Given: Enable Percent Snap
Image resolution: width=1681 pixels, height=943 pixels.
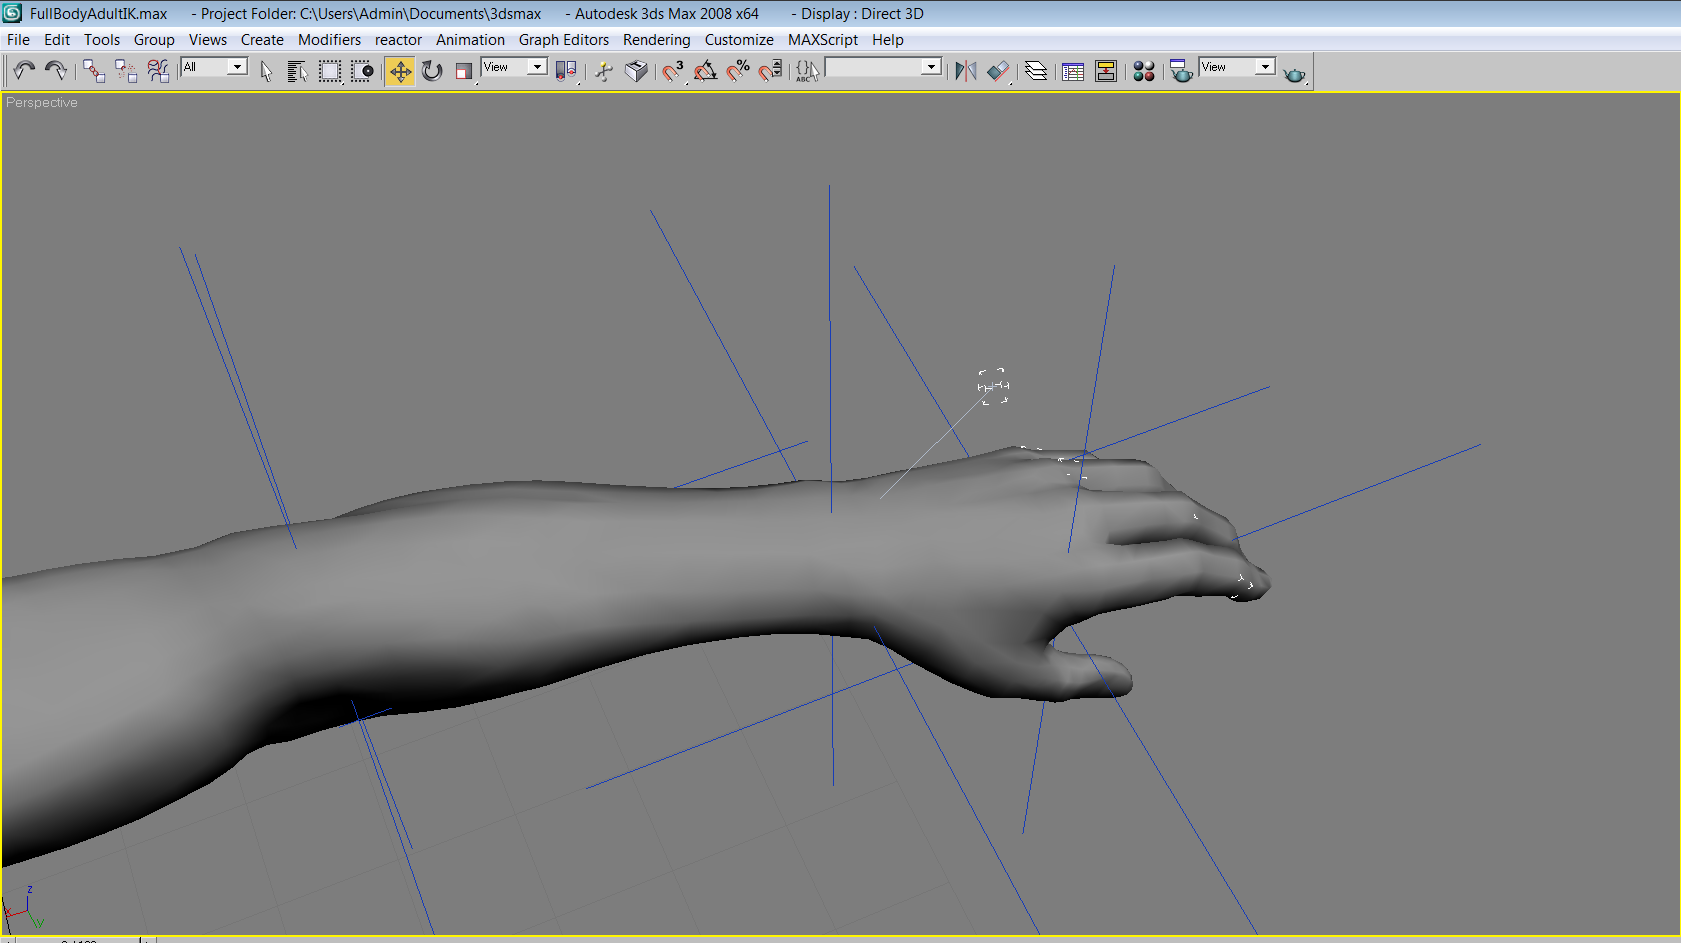Looking at the screenshot, I should [738, 70].
